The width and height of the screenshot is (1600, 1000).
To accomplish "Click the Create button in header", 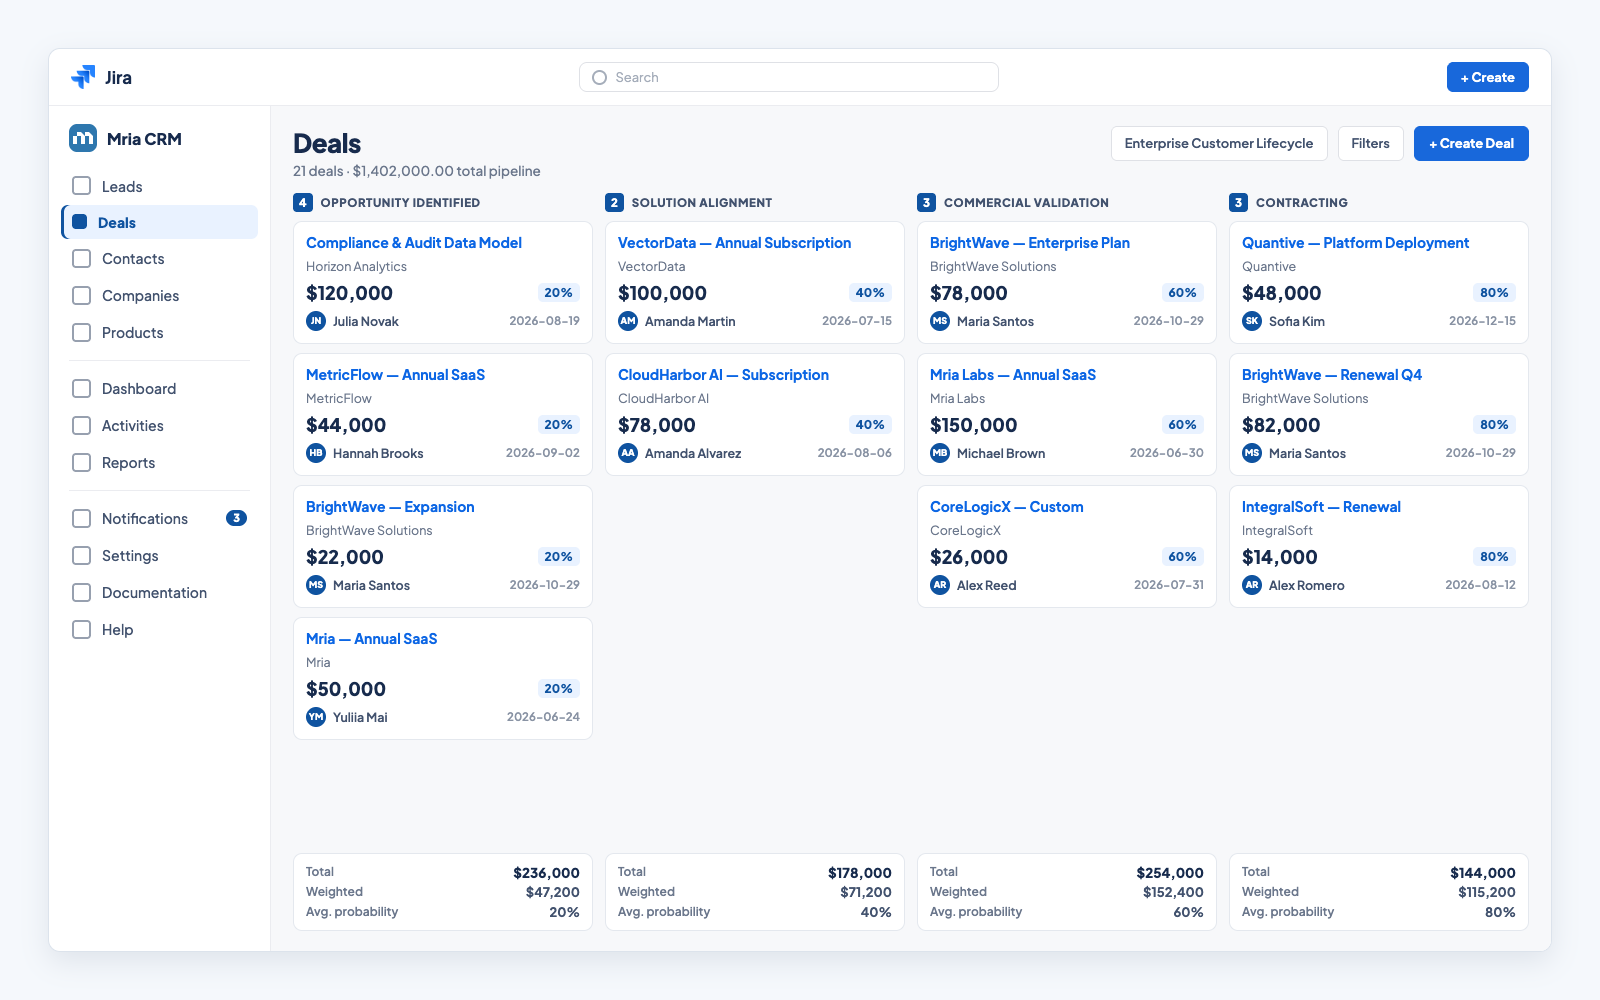I will [1487, 77].
